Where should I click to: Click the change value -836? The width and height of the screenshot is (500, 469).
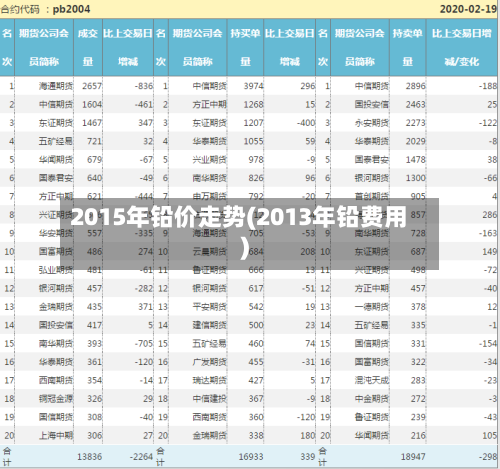click(x=144, y=86)
